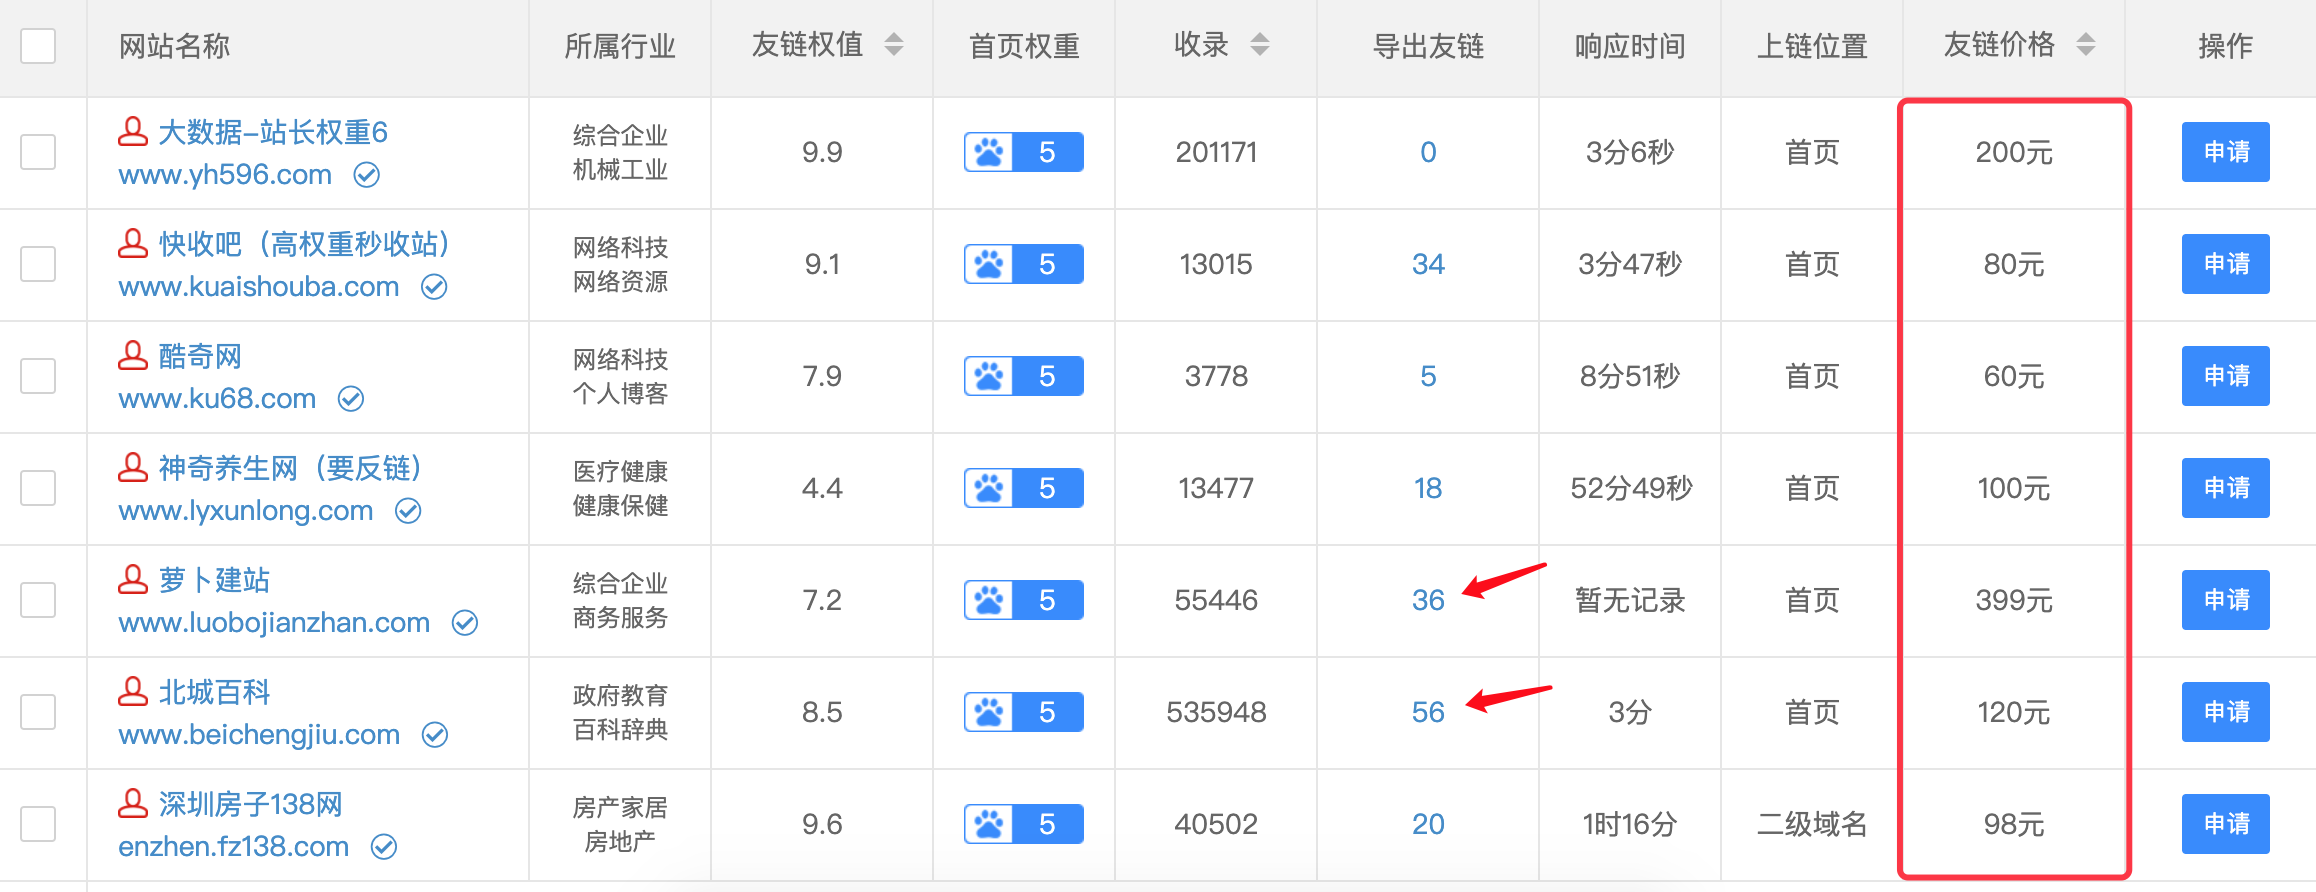The height and width of the screenshot is (892, 2316).
Task: Click user icon beside 深圳房子138网
Action: point(133,803)
